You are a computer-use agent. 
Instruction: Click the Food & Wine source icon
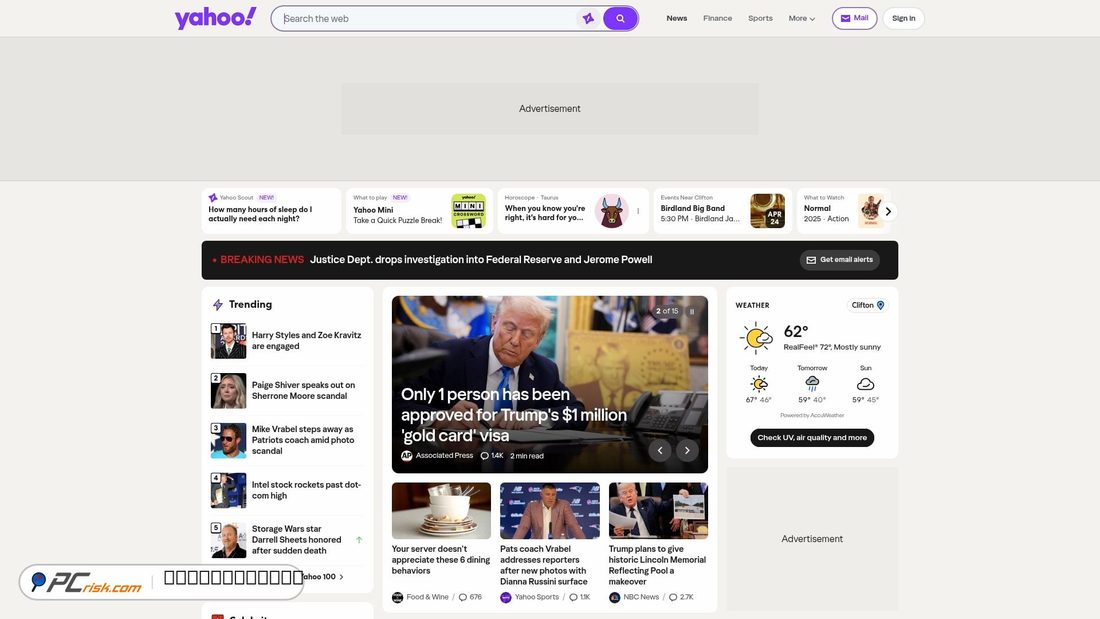click(397, 597)
